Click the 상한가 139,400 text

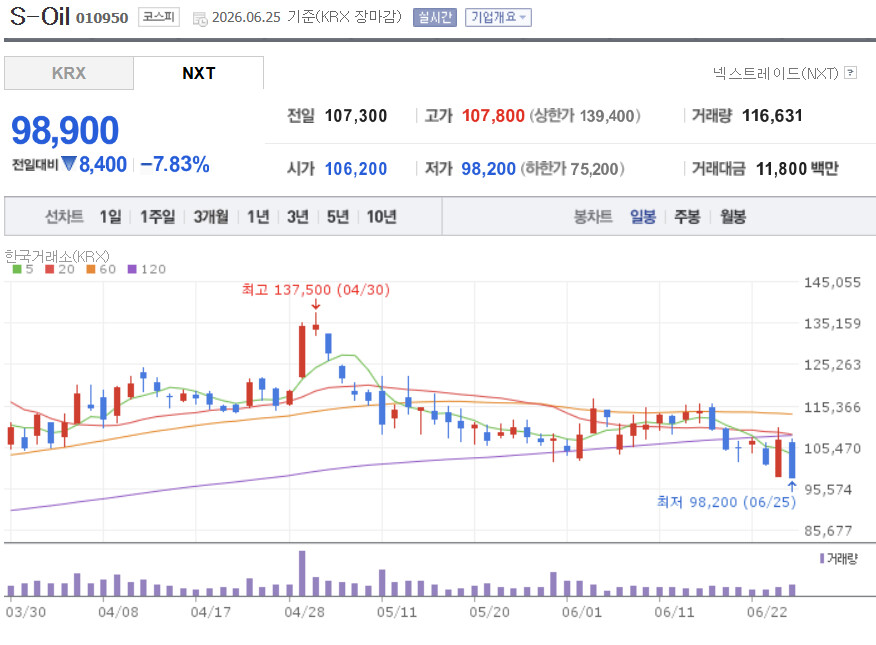[585, 116]
